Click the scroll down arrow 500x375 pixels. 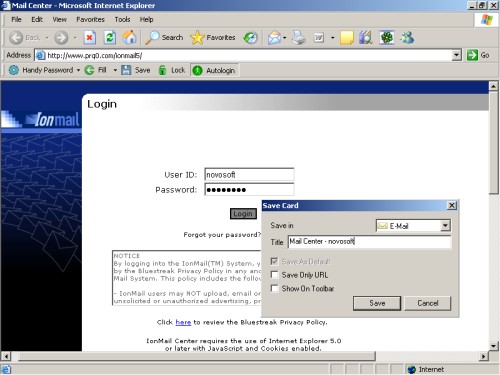[x=494, y=346]
